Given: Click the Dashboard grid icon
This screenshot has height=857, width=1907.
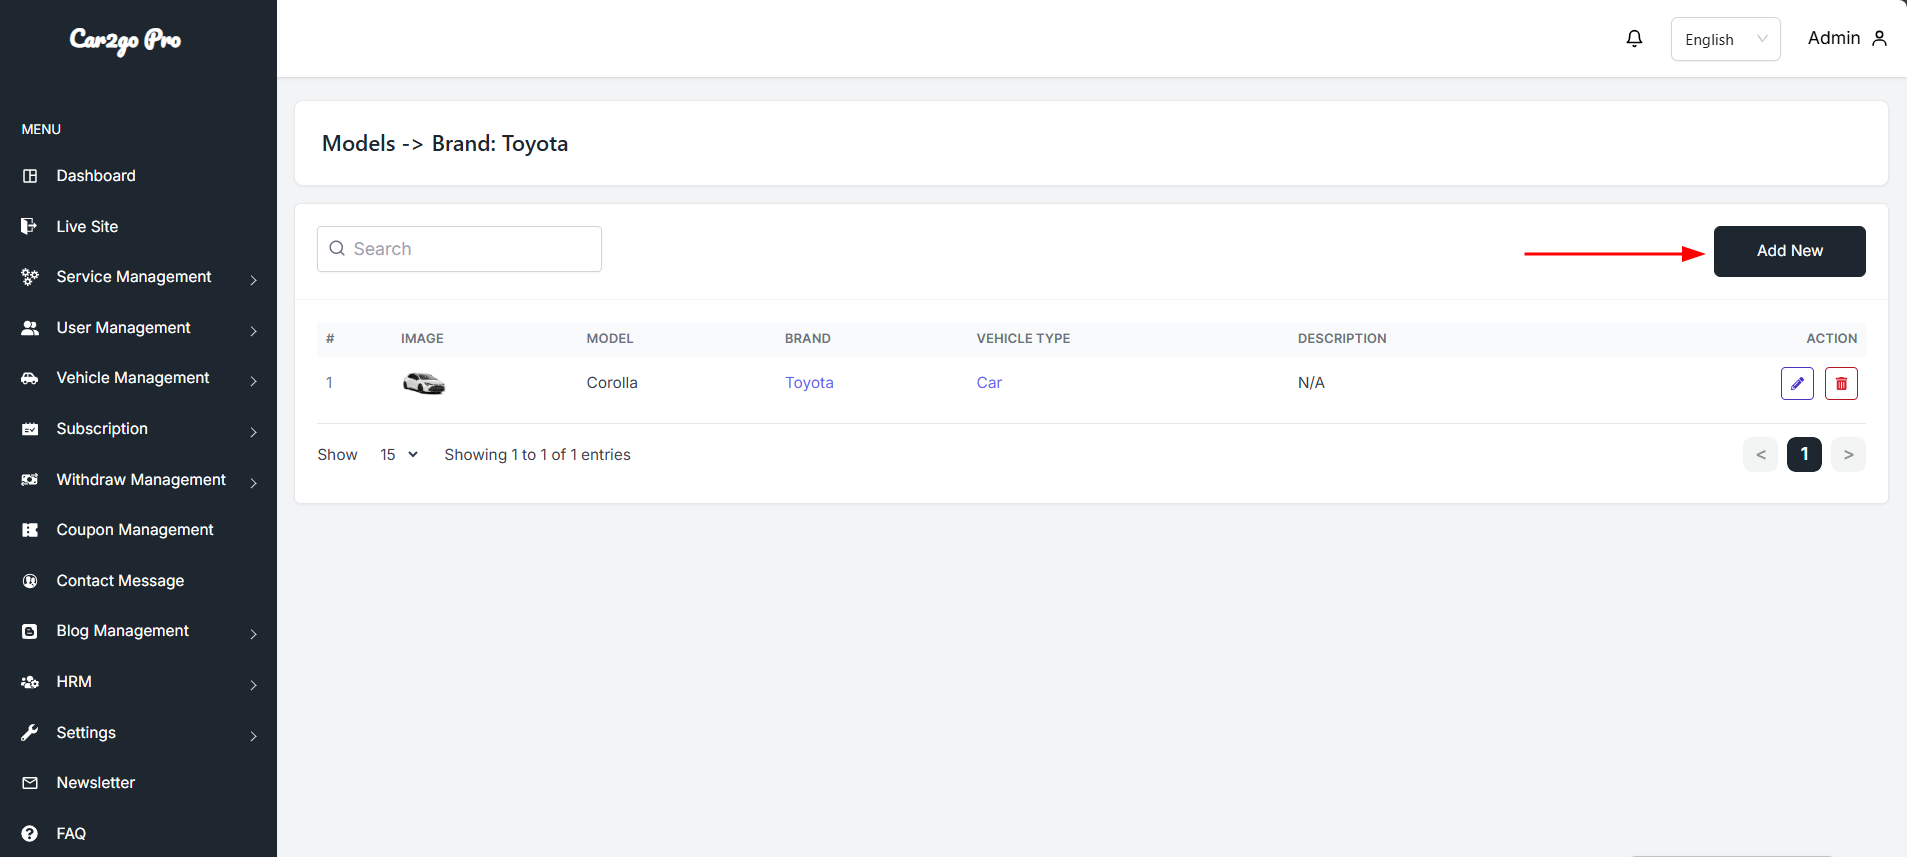Looking at the screenshot, I should pyautogui.click(x=30, y=176).
